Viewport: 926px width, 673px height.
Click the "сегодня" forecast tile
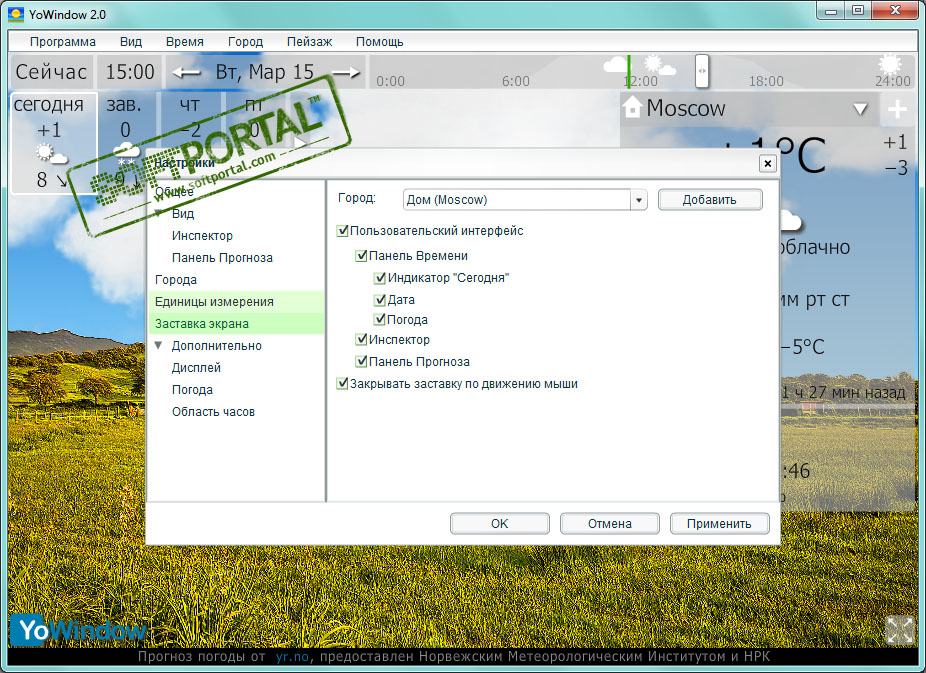[54, 143]
